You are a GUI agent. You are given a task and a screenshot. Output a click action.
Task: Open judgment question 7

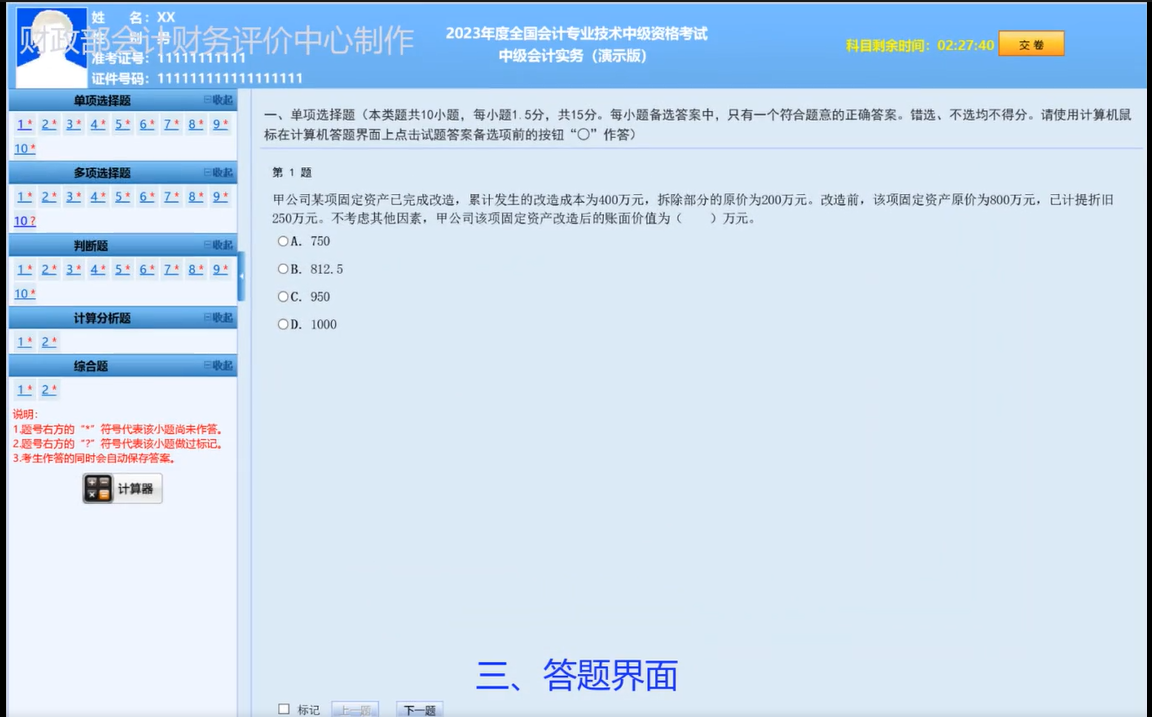166,269
